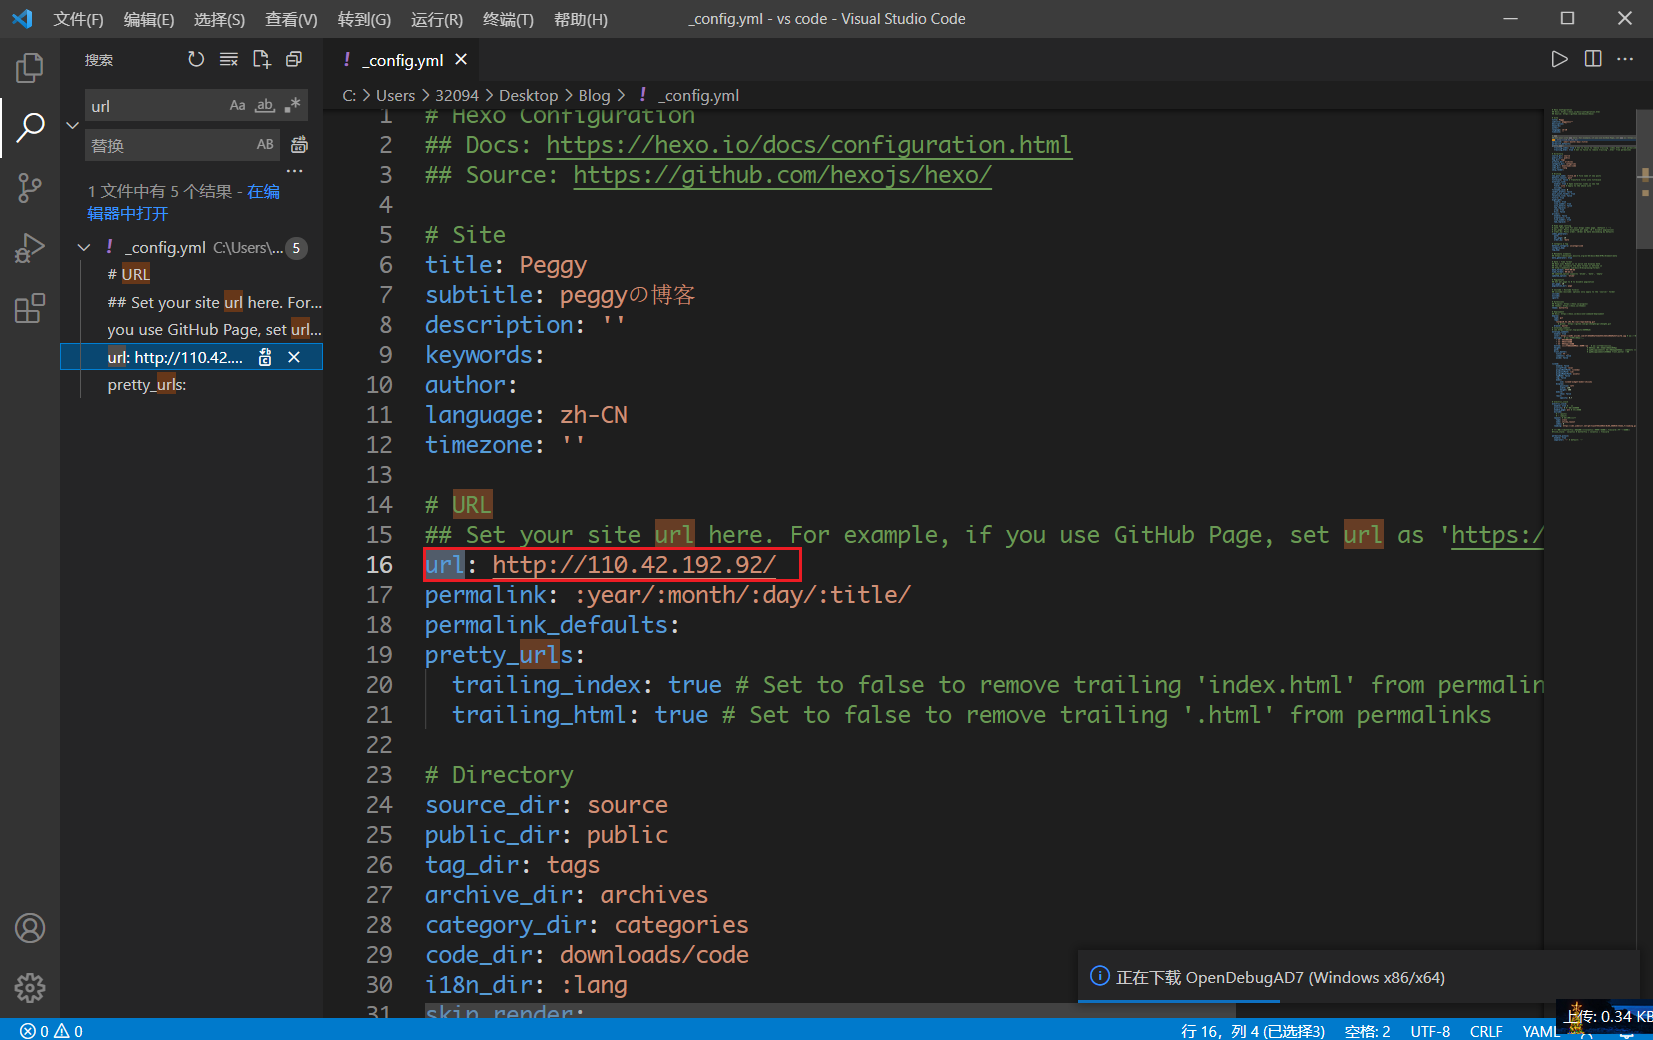The image size is (1653, 1040).
Task: Select the _config.yml editor tab
Action: tap(401, 60)
